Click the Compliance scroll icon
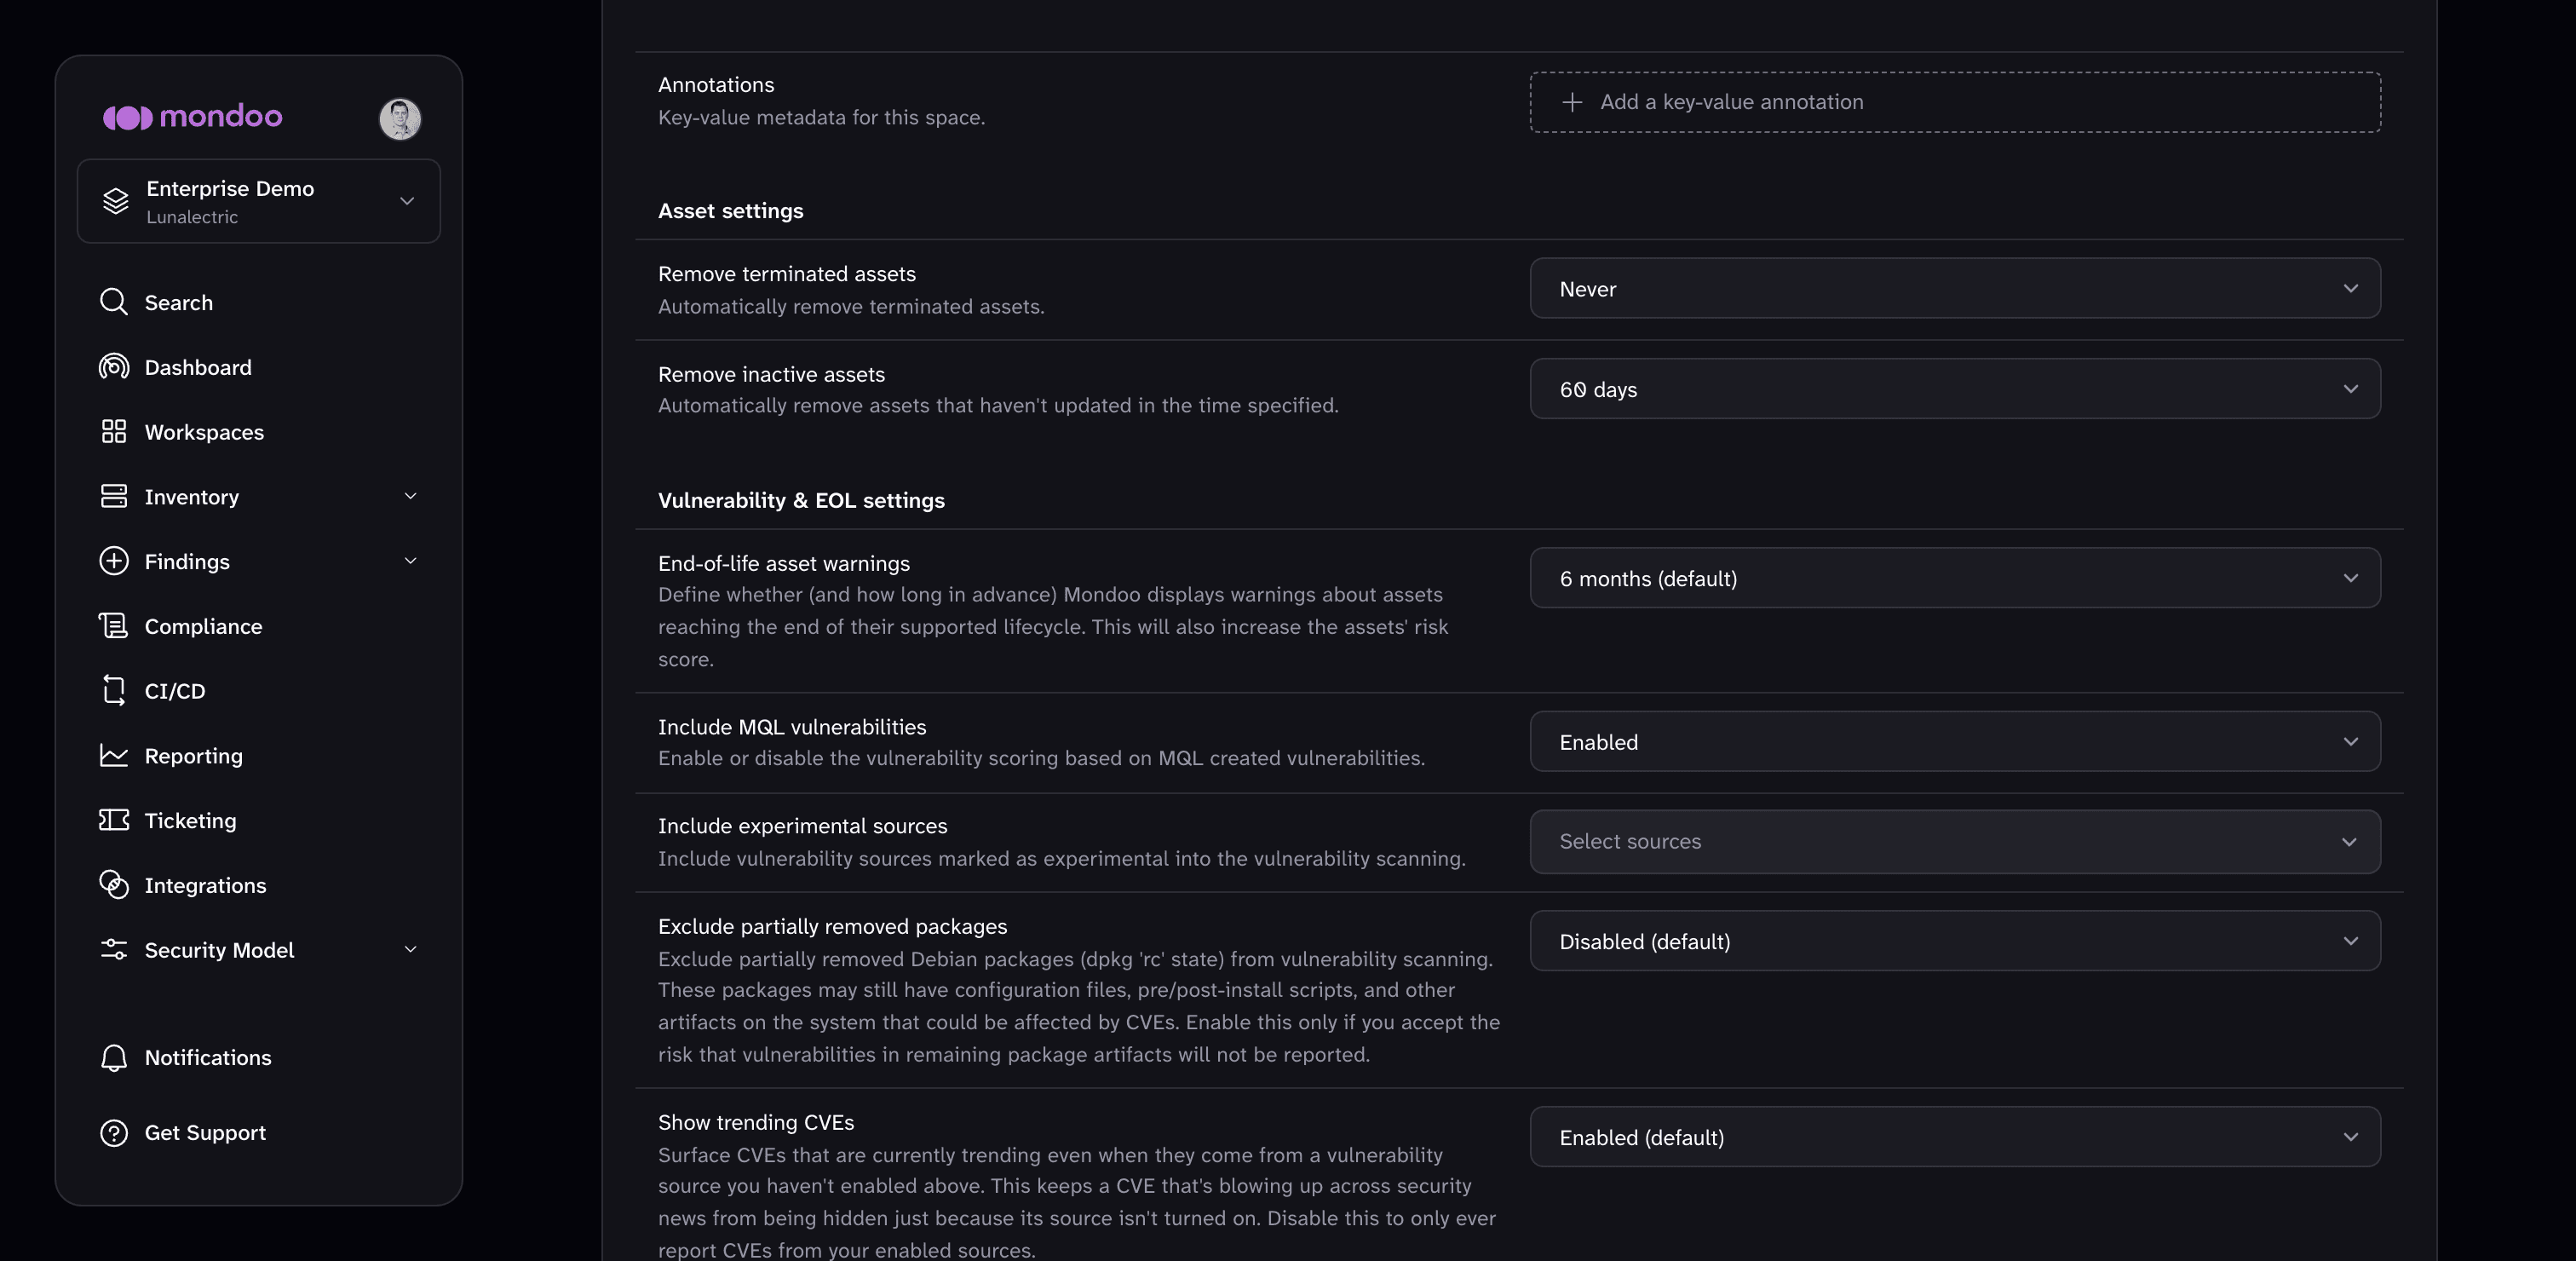Viewport: 2576px width, 1261px height. (114, 626)
